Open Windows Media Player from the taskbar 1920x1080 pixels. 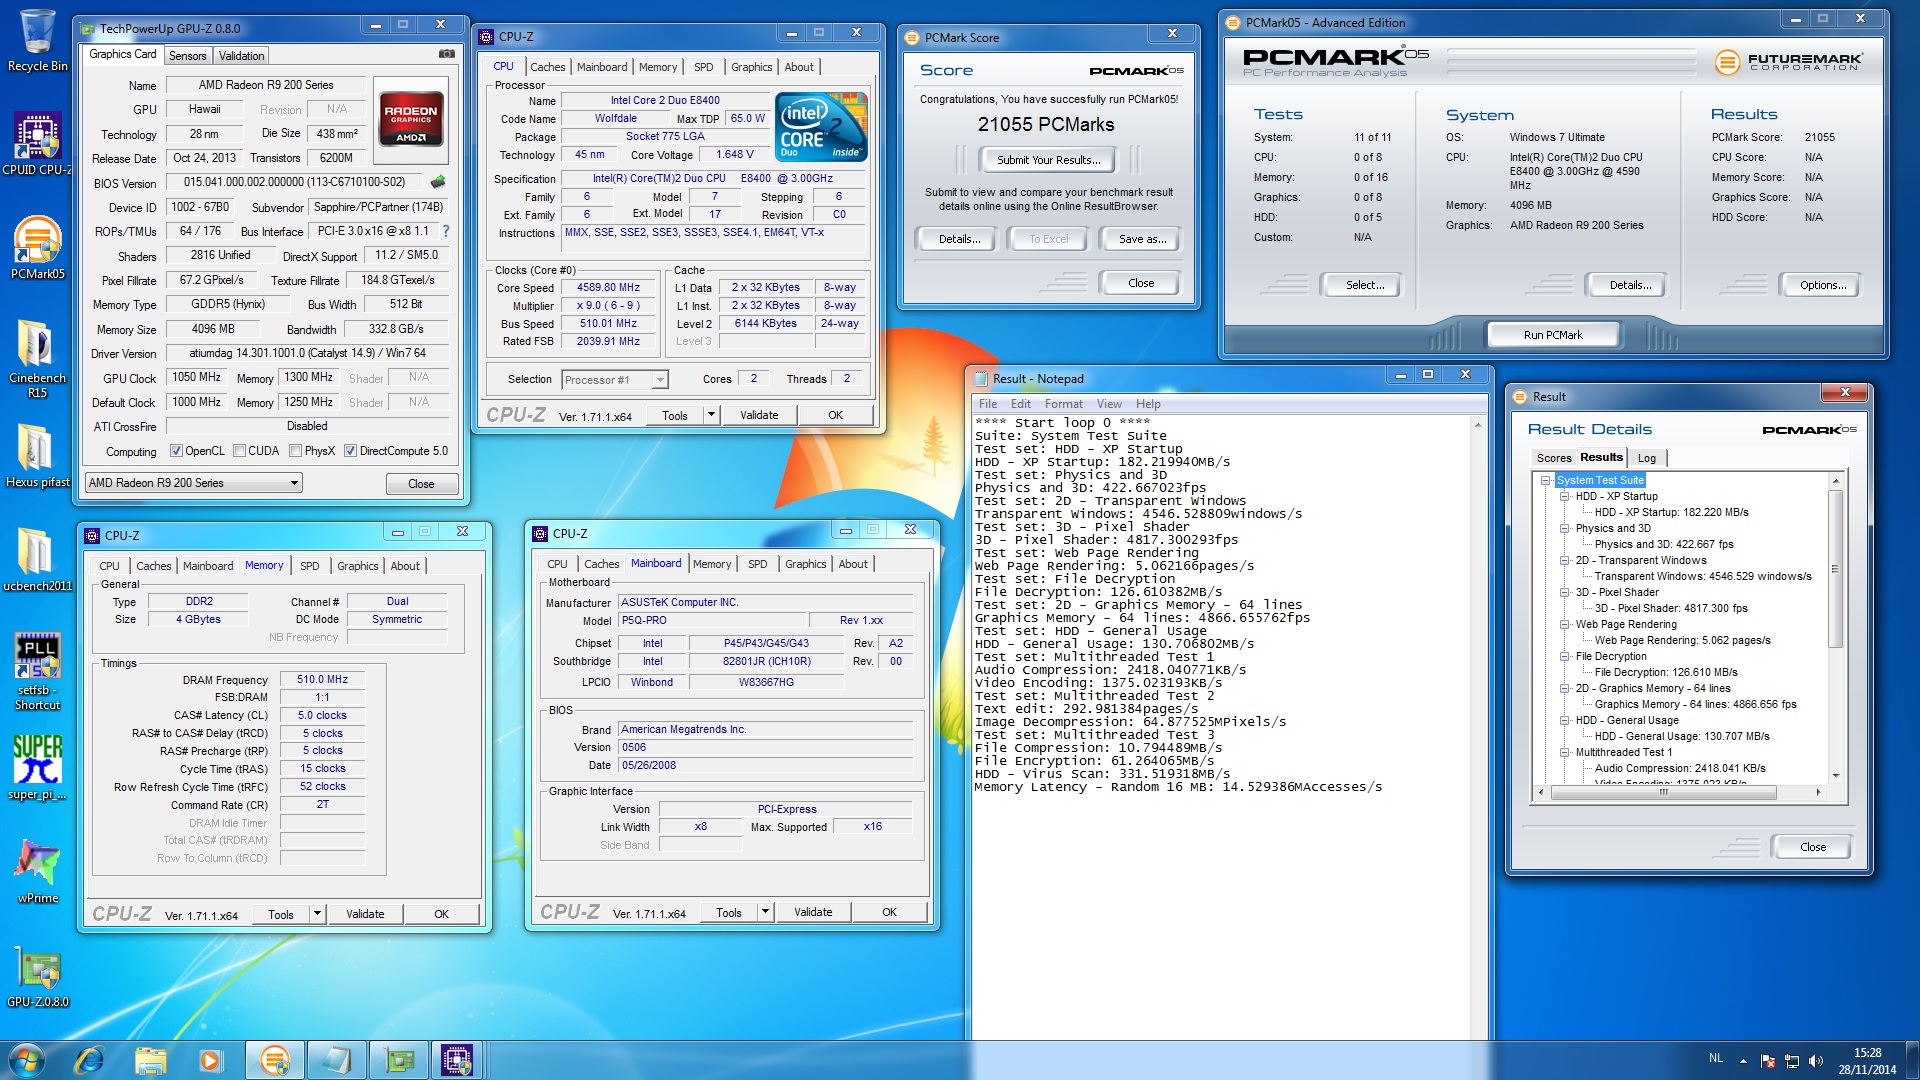(x=210, y=1059)
